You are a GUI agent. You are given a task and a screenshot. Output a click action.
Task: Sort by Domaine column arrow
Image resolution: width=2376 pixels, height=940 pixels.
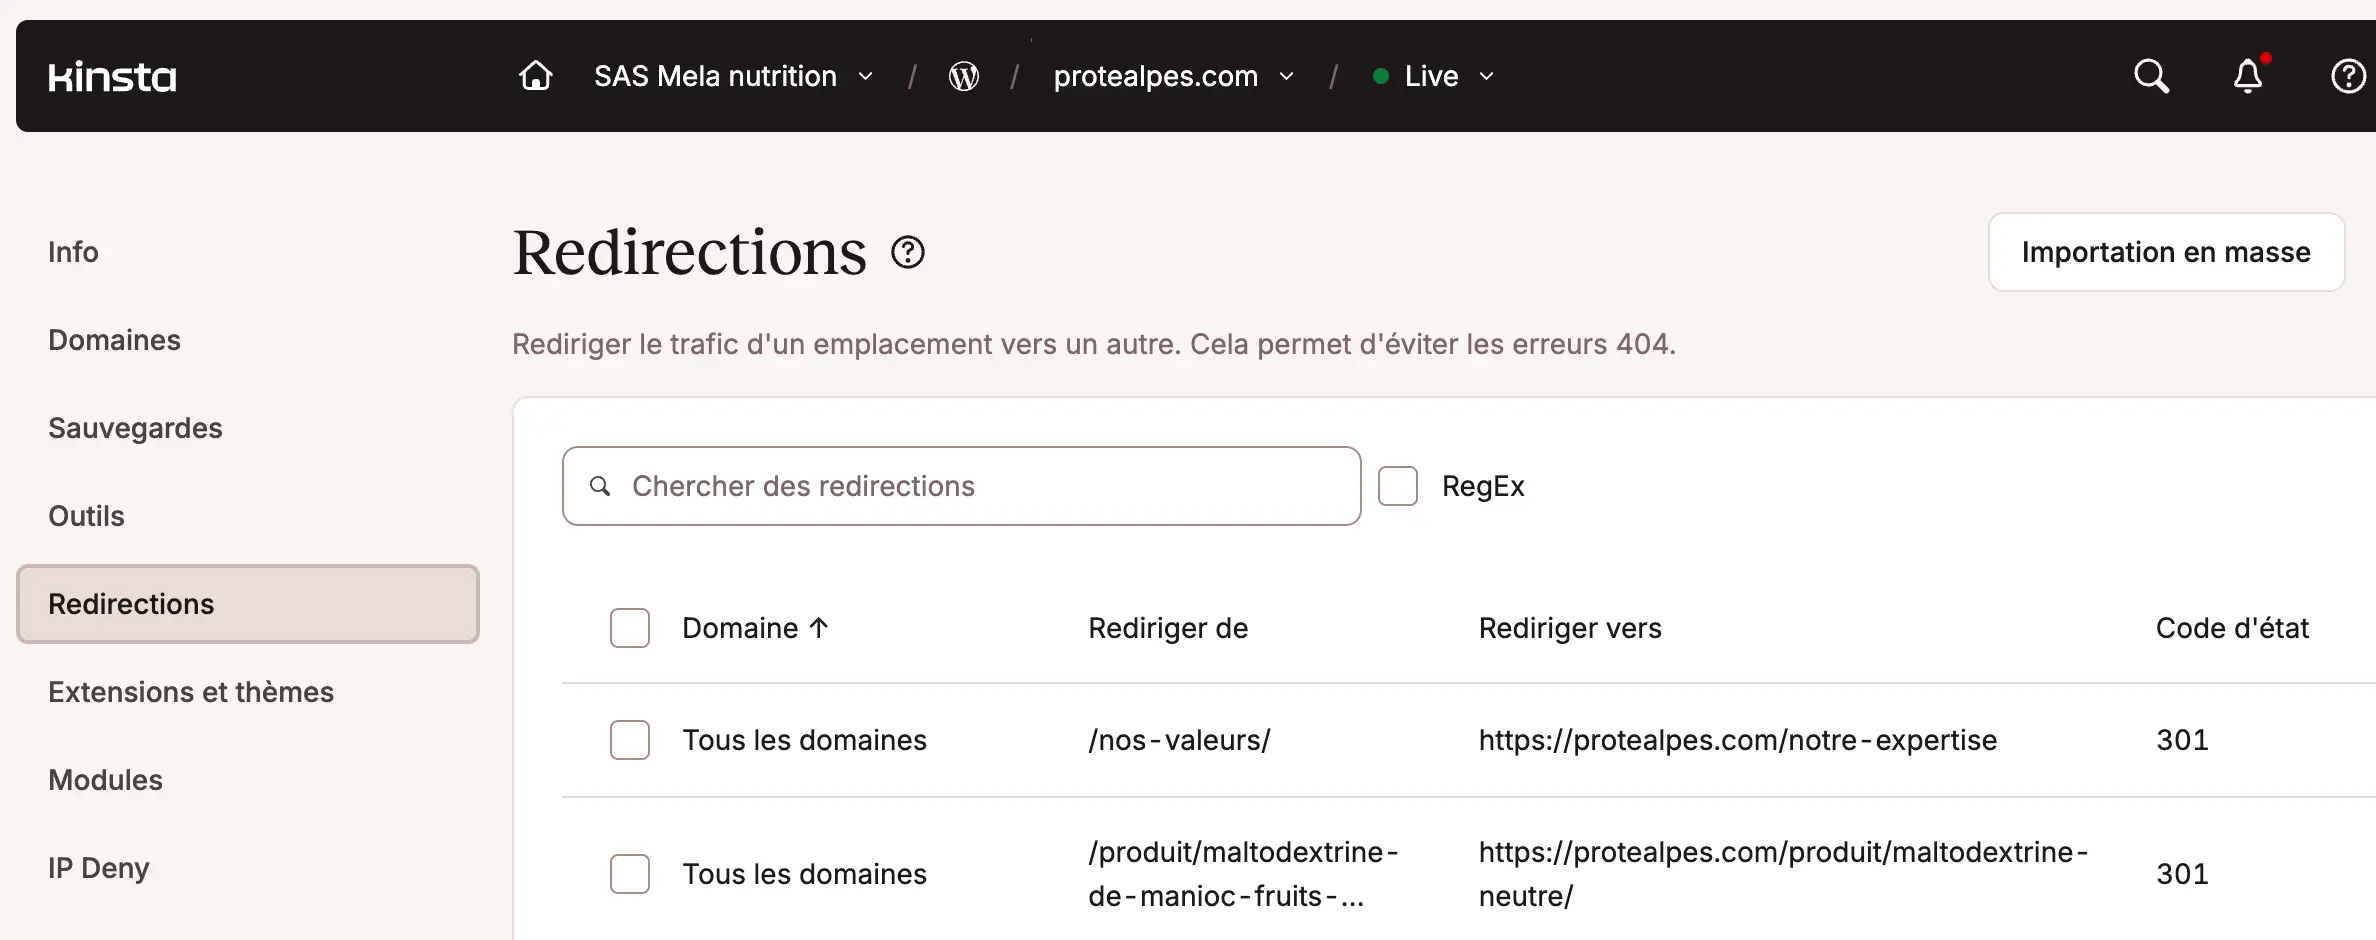click(819, 628)
